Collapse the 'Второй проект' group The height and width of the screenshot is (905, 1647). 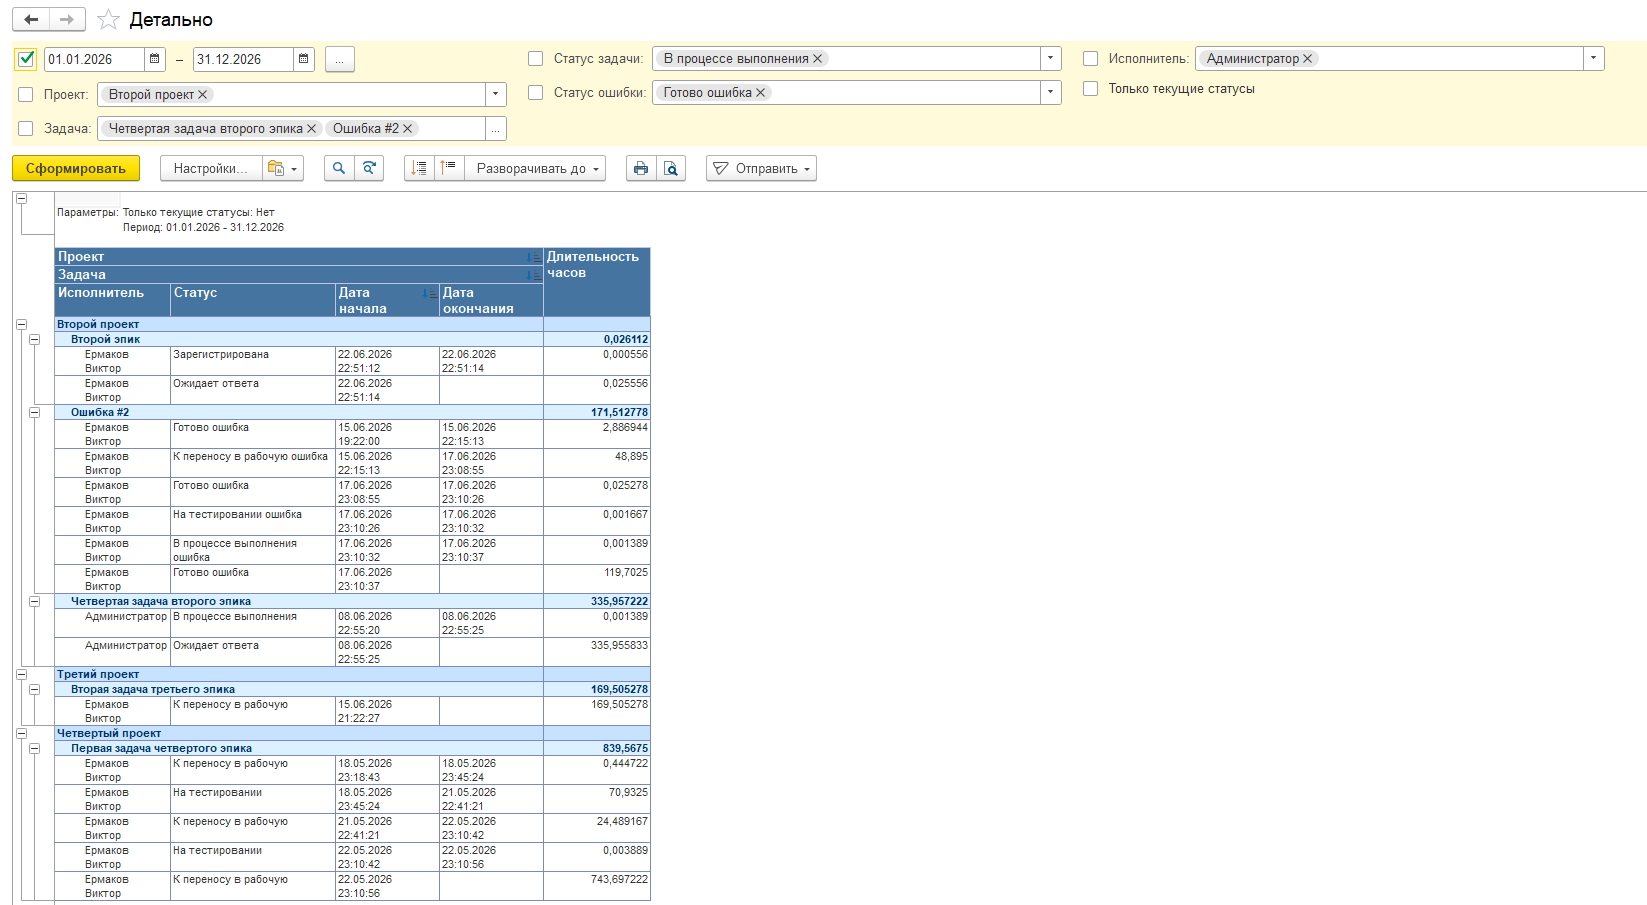point(21,324)
